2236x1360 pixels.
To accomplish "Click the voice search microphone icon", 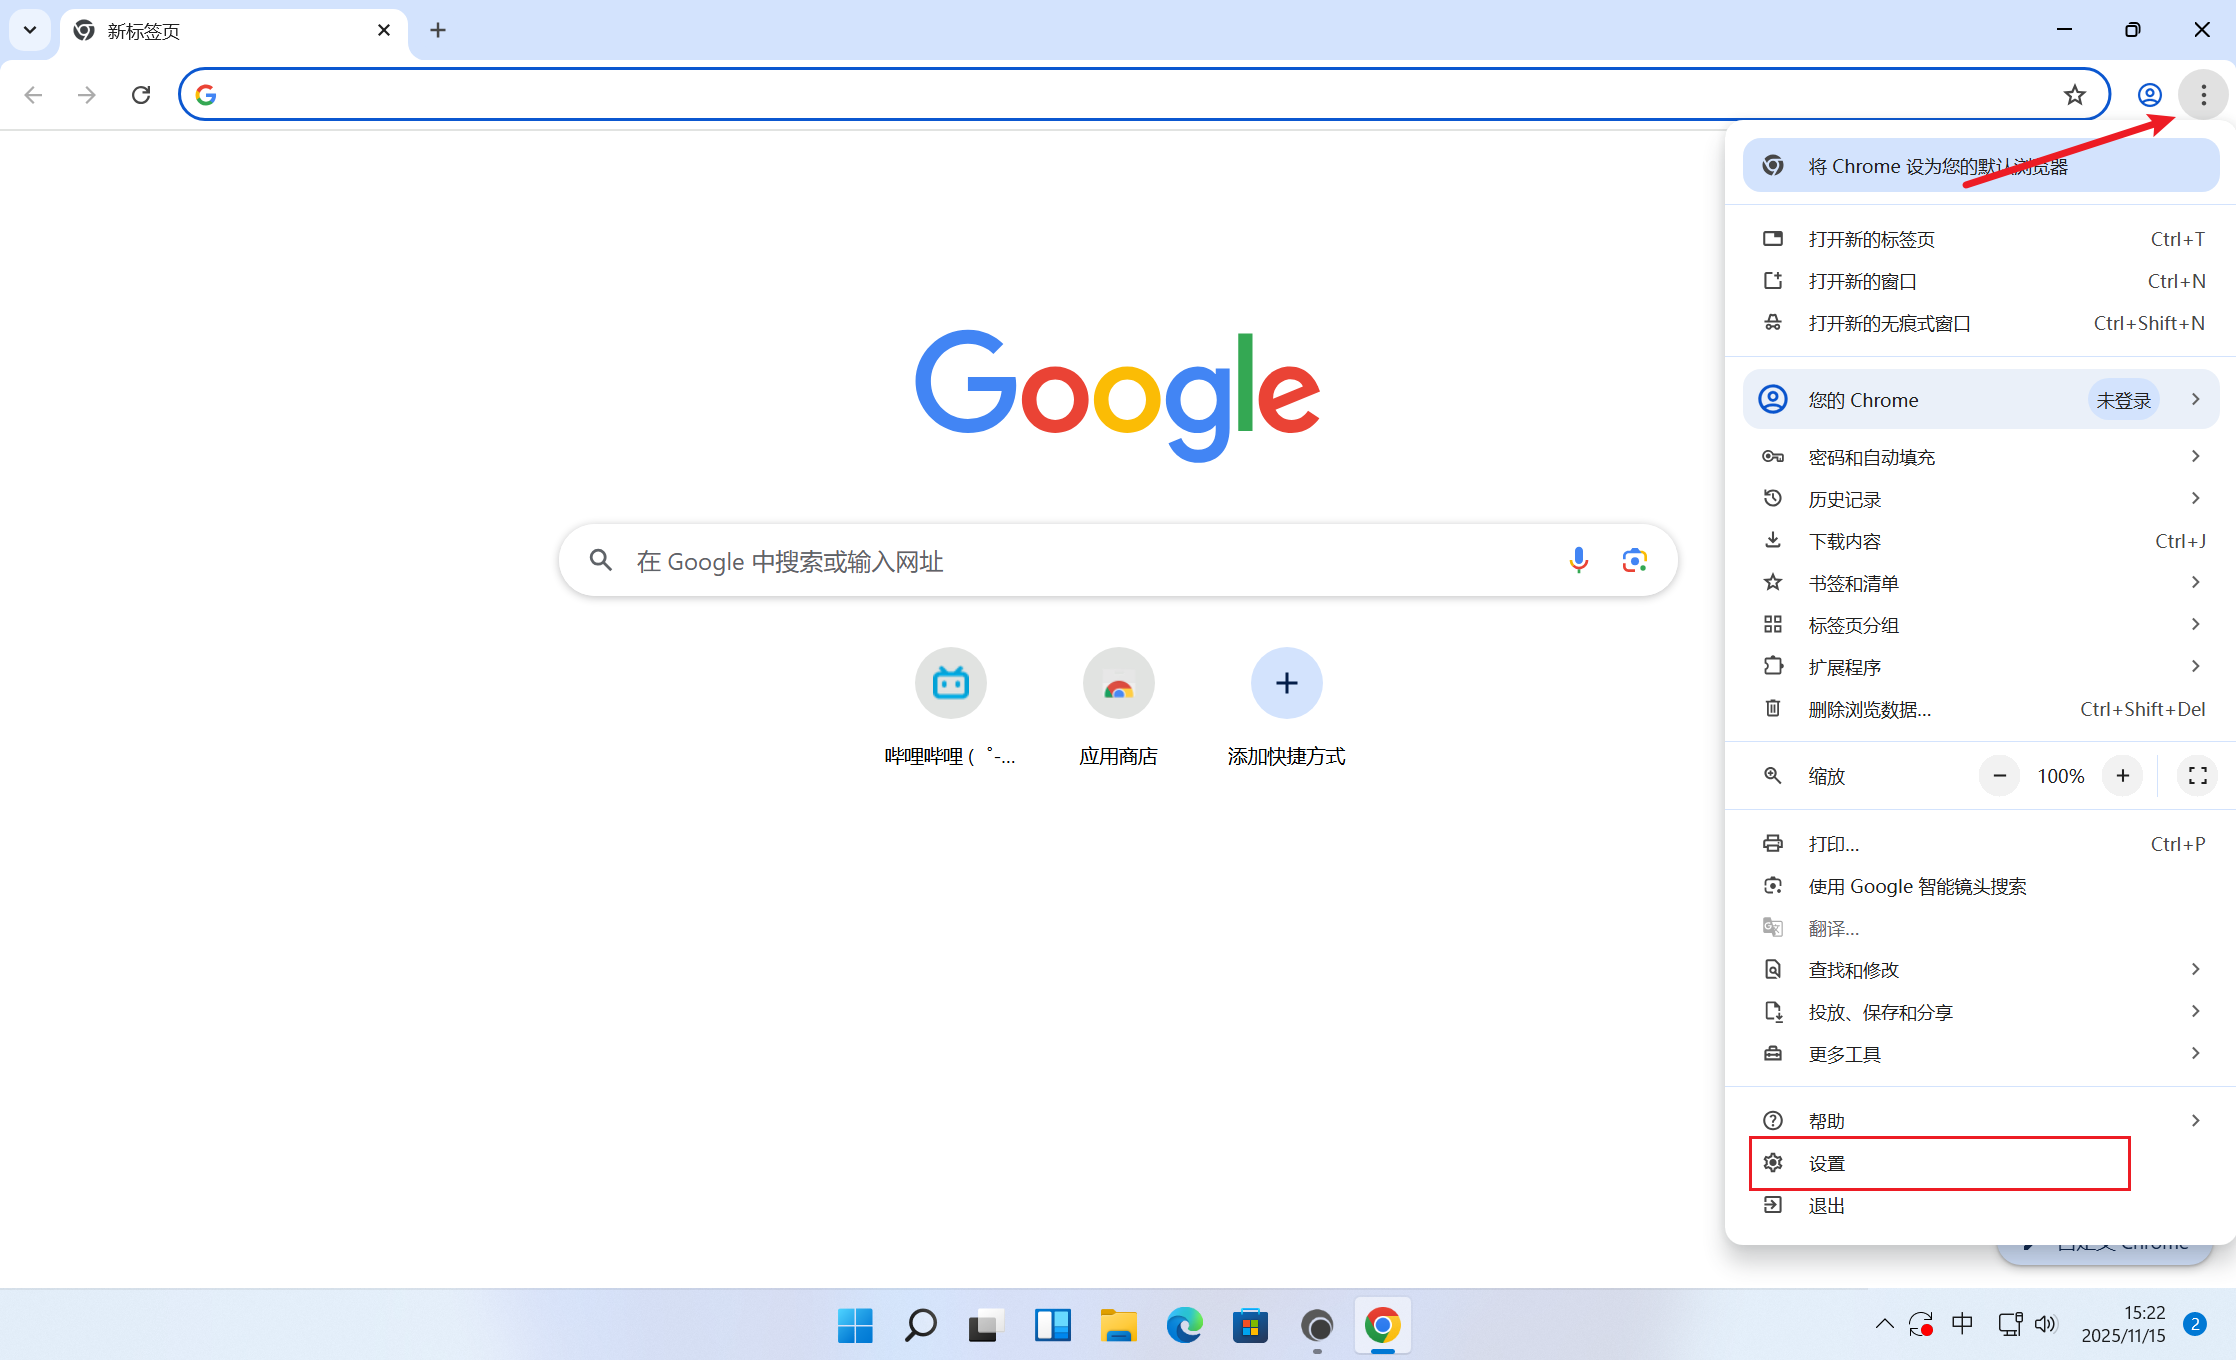I will [1578, 560].
